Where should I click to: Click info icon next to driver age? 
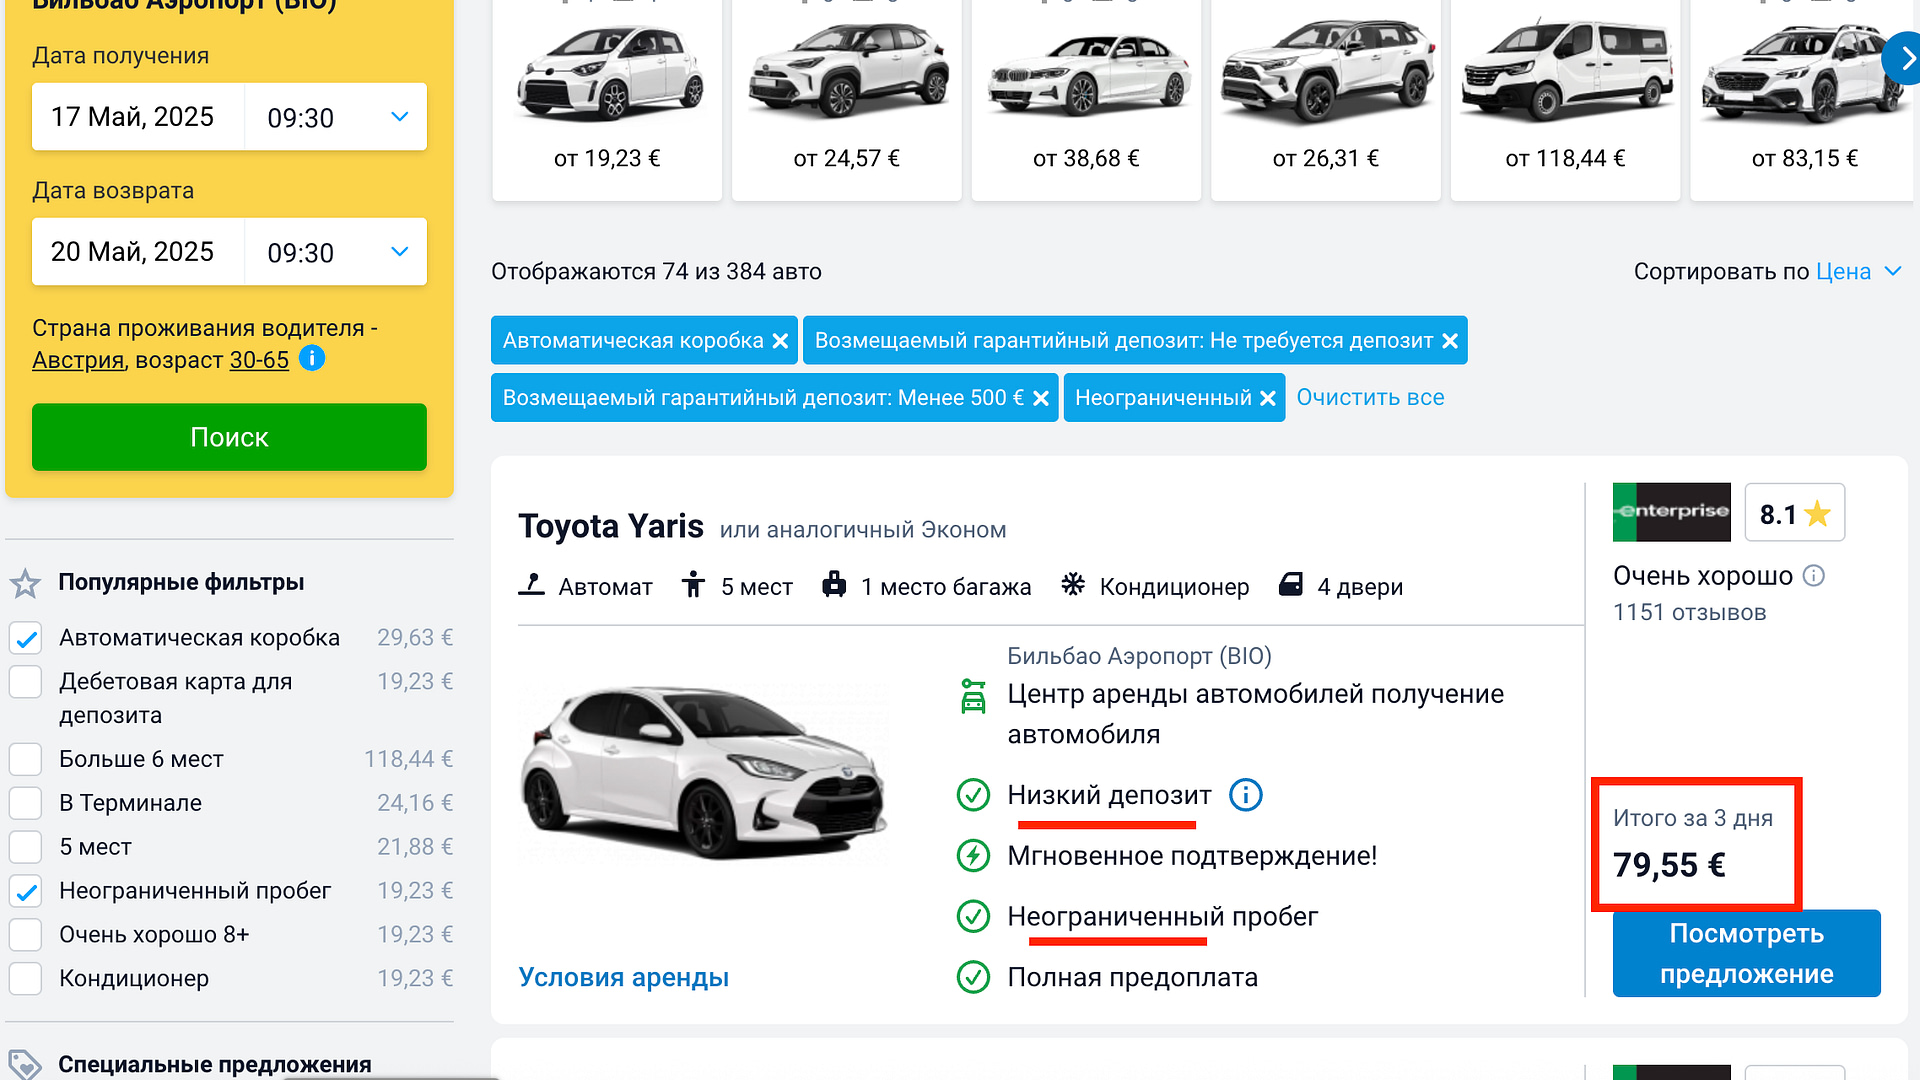click(x=312, y=358)
